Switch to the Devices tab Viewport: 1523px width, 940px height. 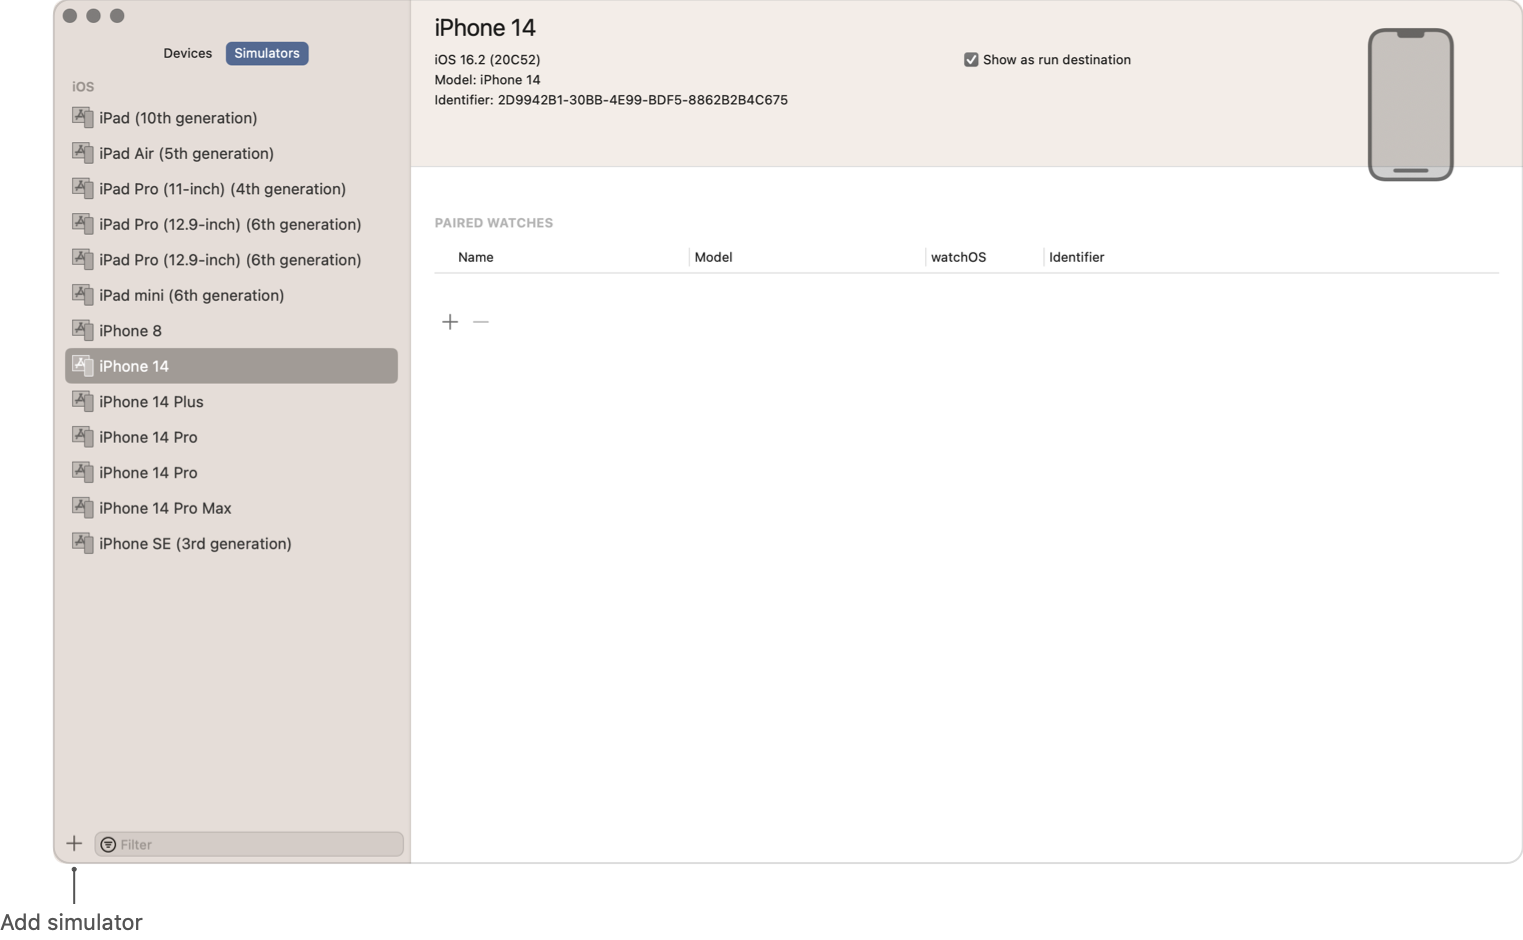pyautogui.click(x=187, y=53)
